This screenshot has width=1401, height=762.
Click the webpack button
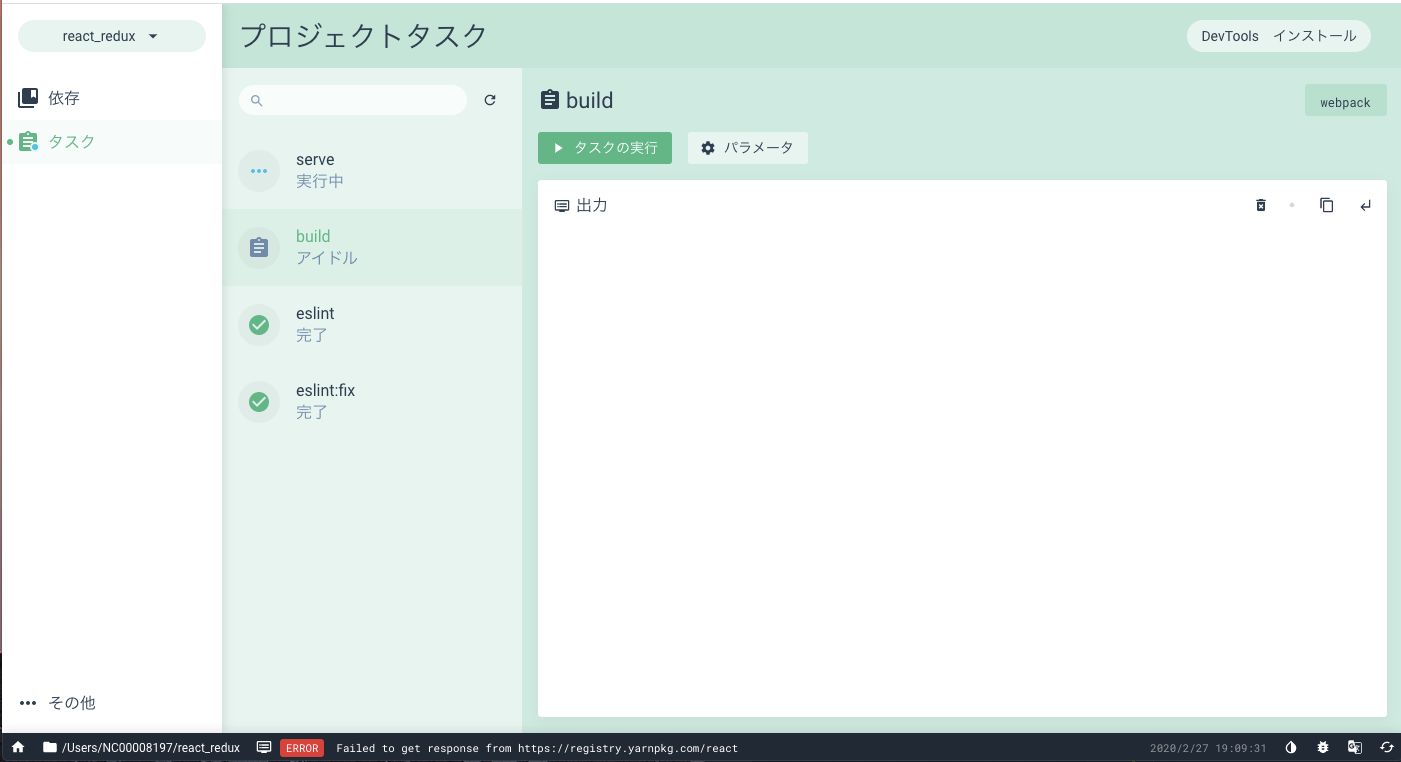coord(1345,101)
